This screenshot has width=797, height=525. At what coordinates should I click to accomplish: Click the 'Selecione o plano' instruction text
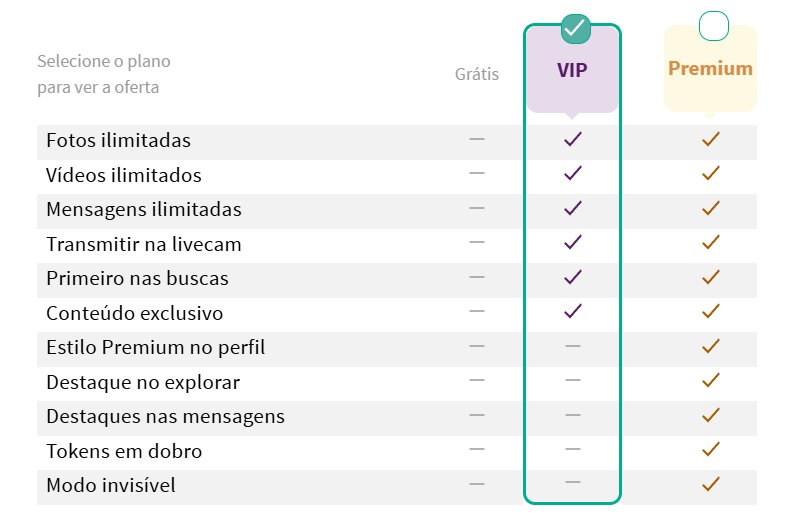click(x=104, y=61)
